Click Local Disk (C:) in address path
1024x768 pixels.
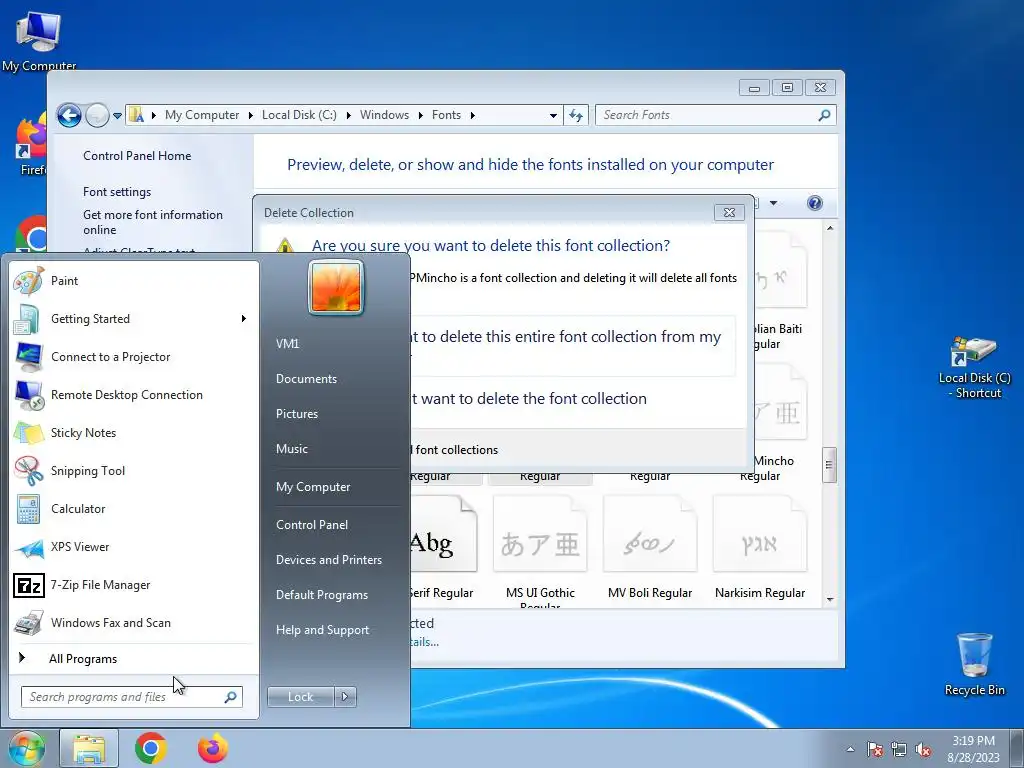click(299, 115)
